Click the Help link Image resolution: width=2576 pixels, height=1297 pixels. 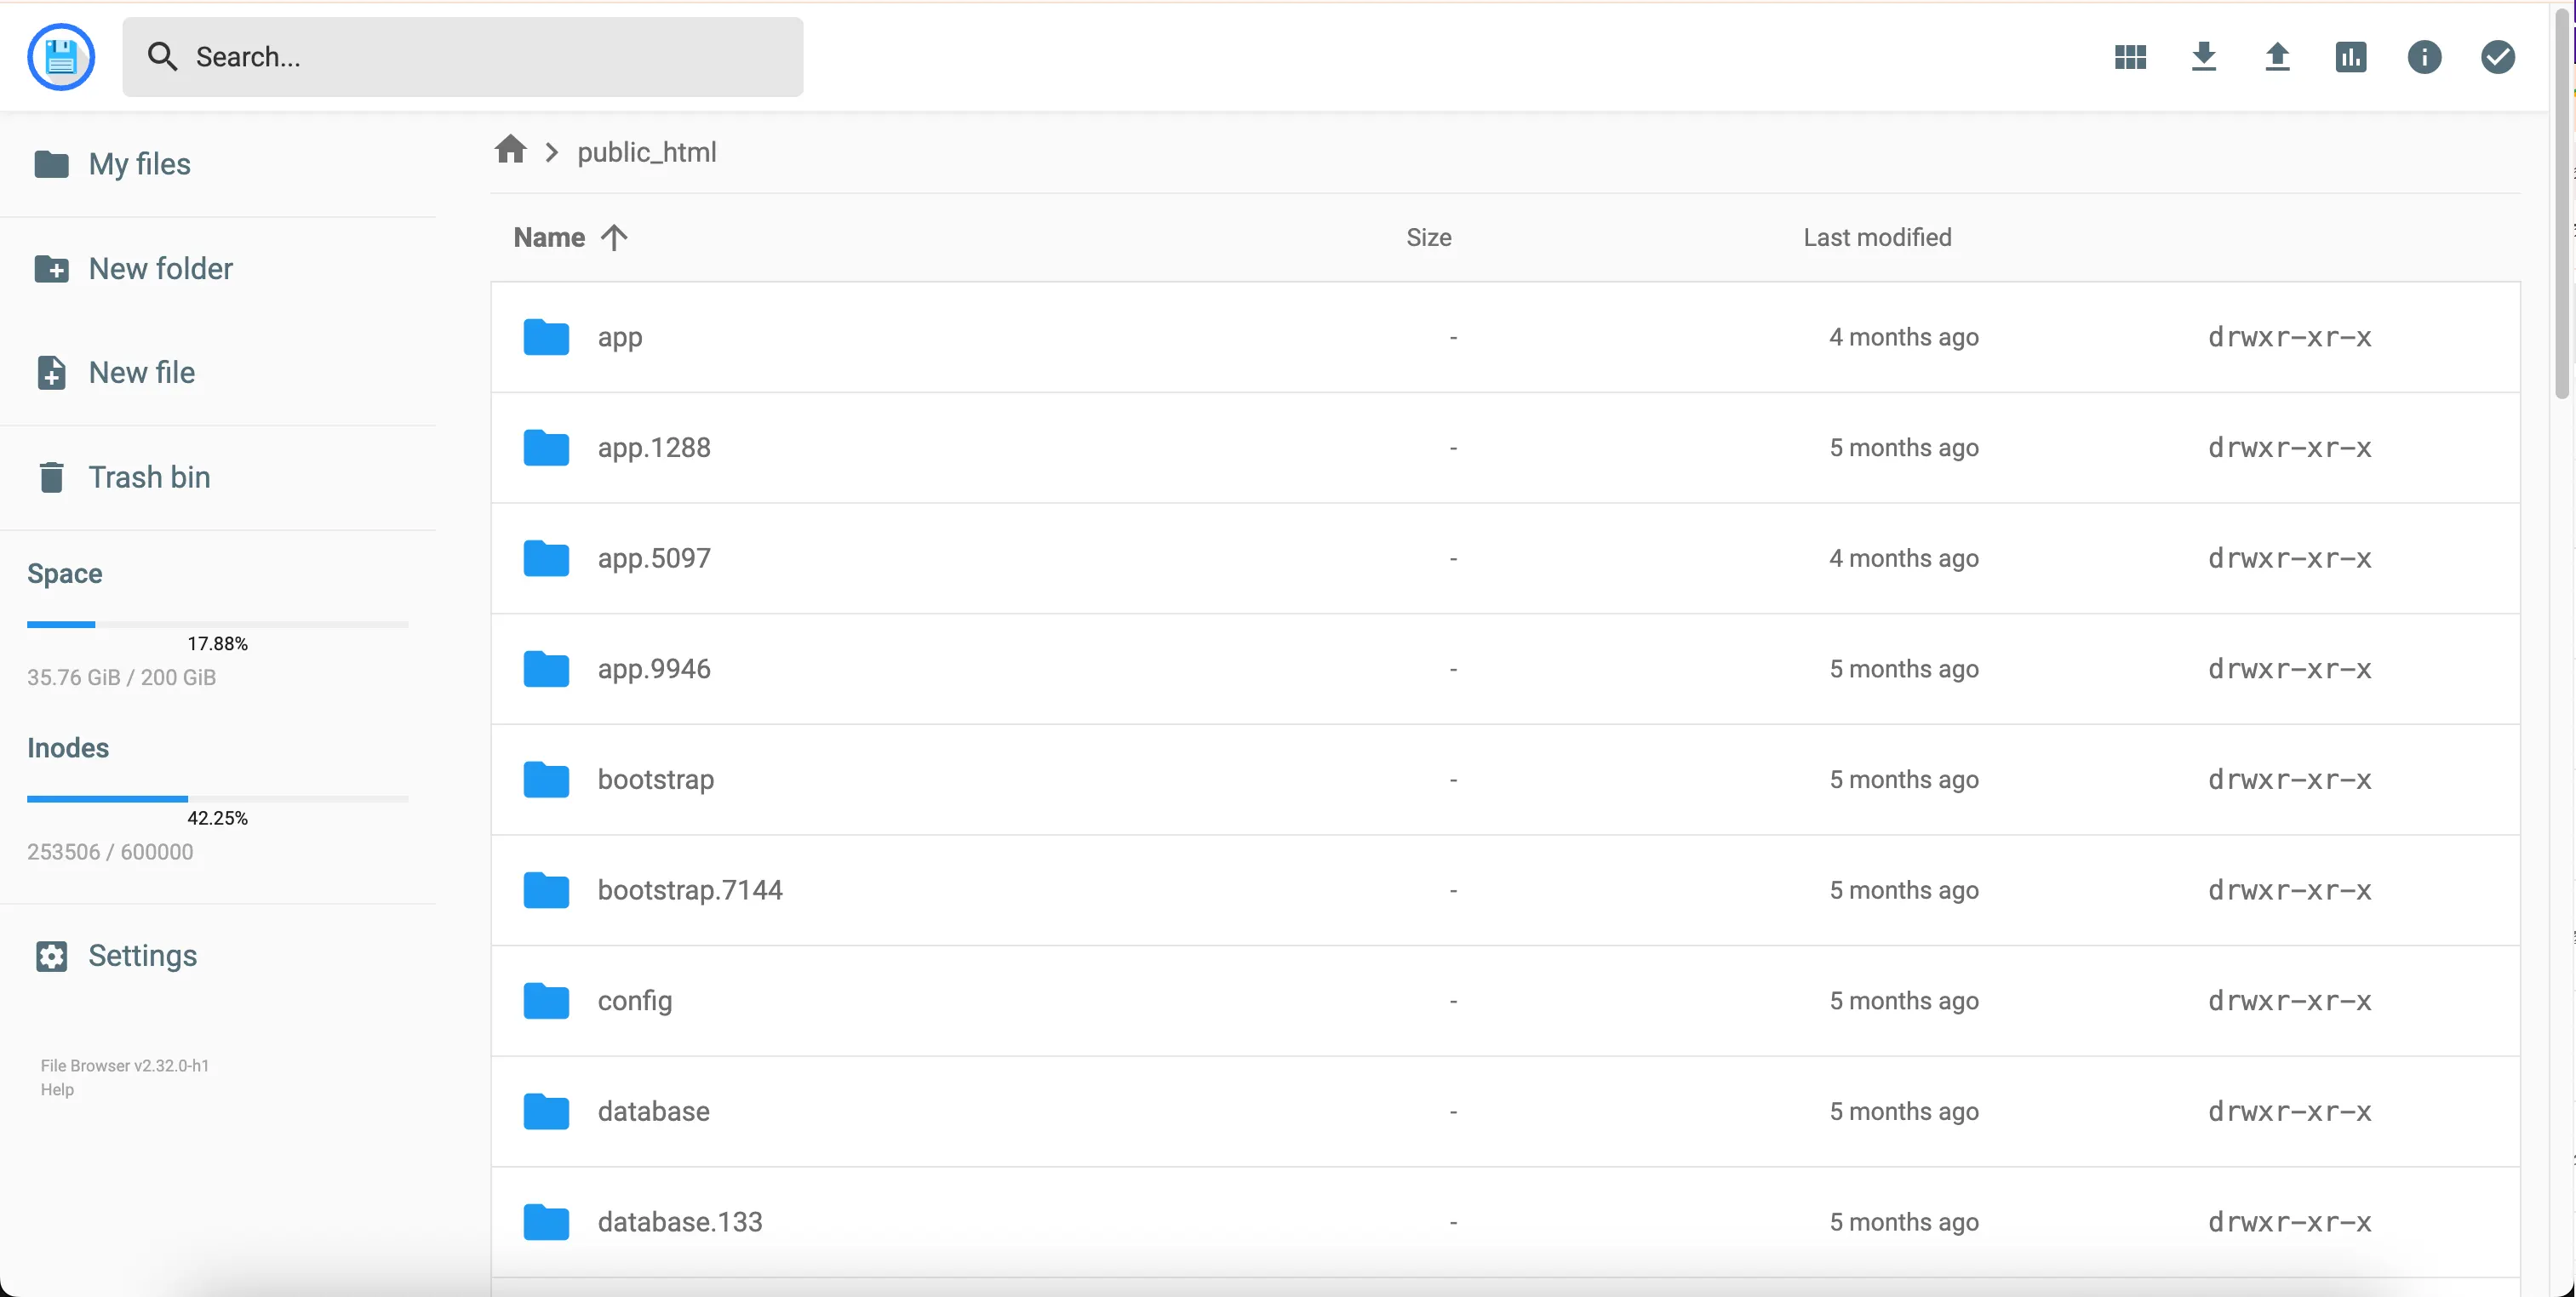(x=57, y=1089)
